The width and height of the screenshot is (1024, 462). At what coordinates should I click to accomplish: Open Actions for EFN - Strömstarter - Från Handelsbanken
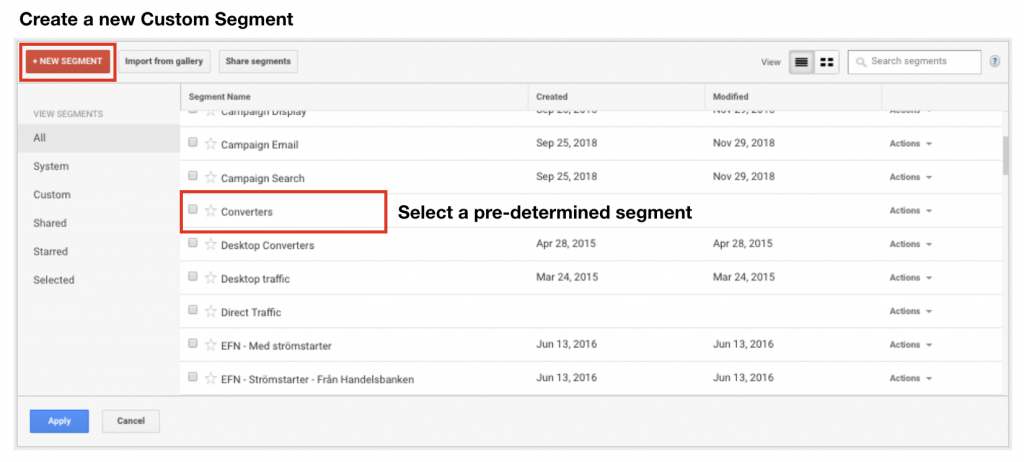[910, 378]
